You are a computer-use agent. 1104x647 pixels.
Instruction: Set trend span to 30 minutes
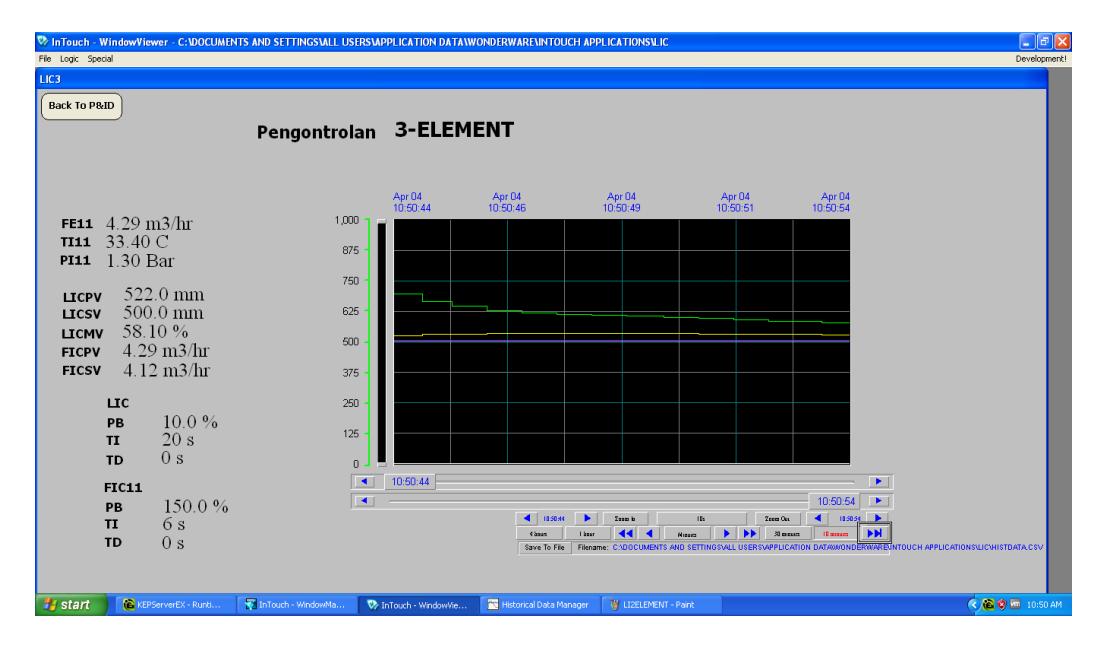click(x=787, y=534)
